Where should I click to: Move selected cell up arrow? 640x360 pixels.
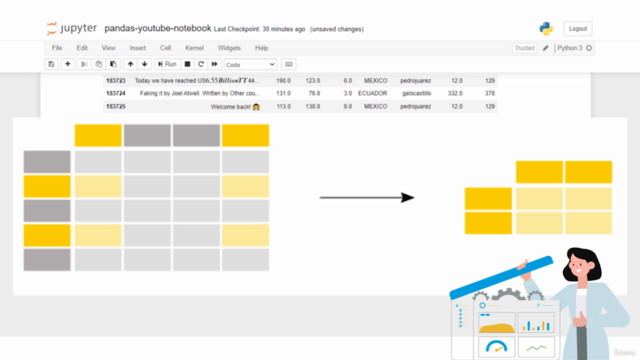130,64
